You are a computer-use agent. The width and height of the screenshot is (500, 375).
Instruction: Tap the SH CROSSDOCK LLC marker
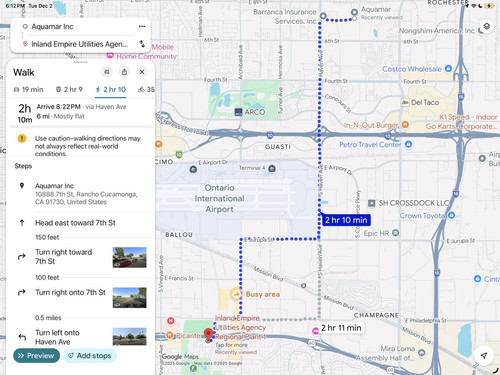coord(372,203)
